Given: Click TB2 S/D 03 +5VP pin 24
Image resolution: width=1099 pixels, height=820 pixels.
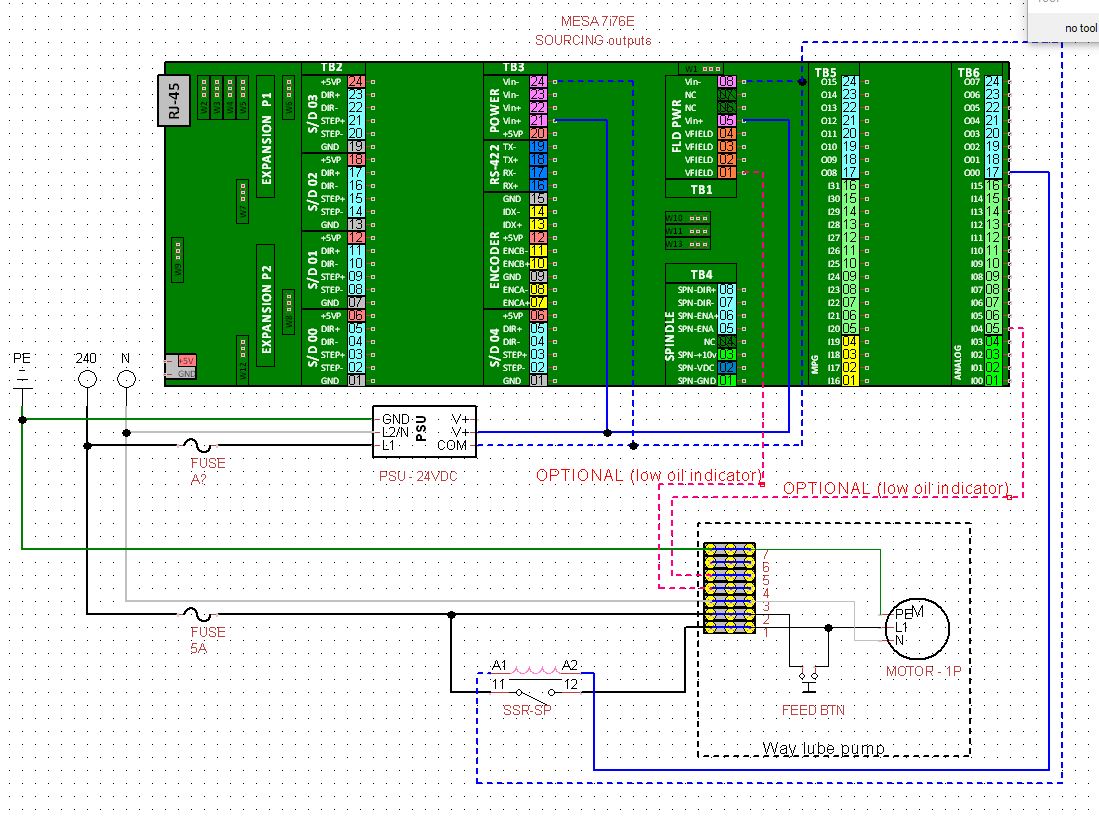Looking at the screenshot, I should click(x=356, y=82).
